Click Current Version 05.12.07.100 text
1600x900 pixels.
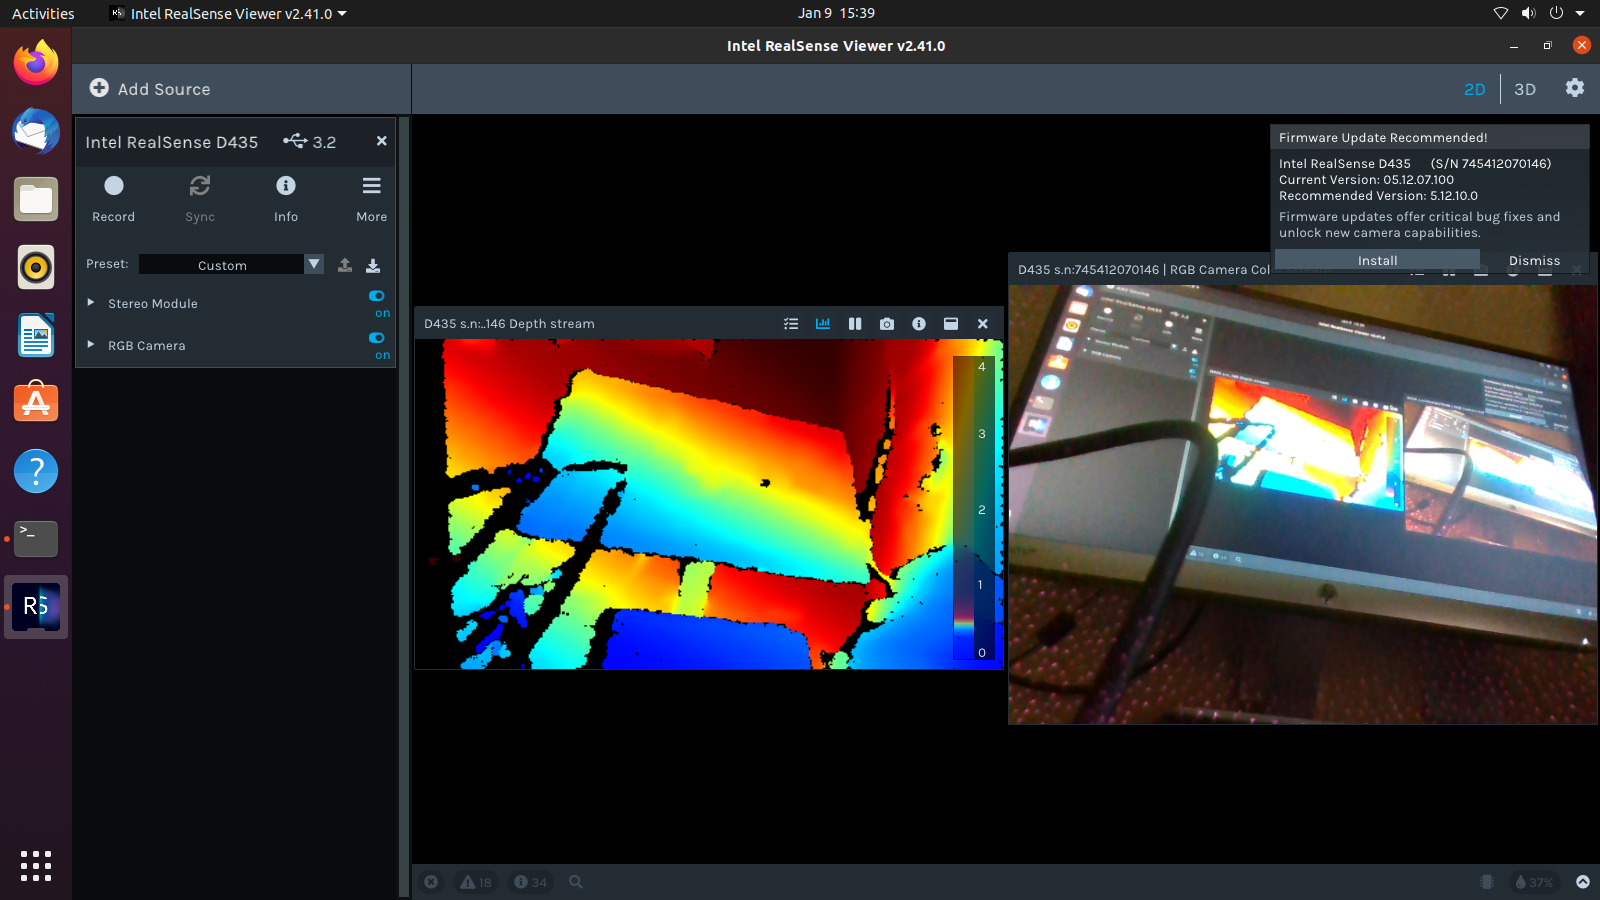pos(1366,180)
